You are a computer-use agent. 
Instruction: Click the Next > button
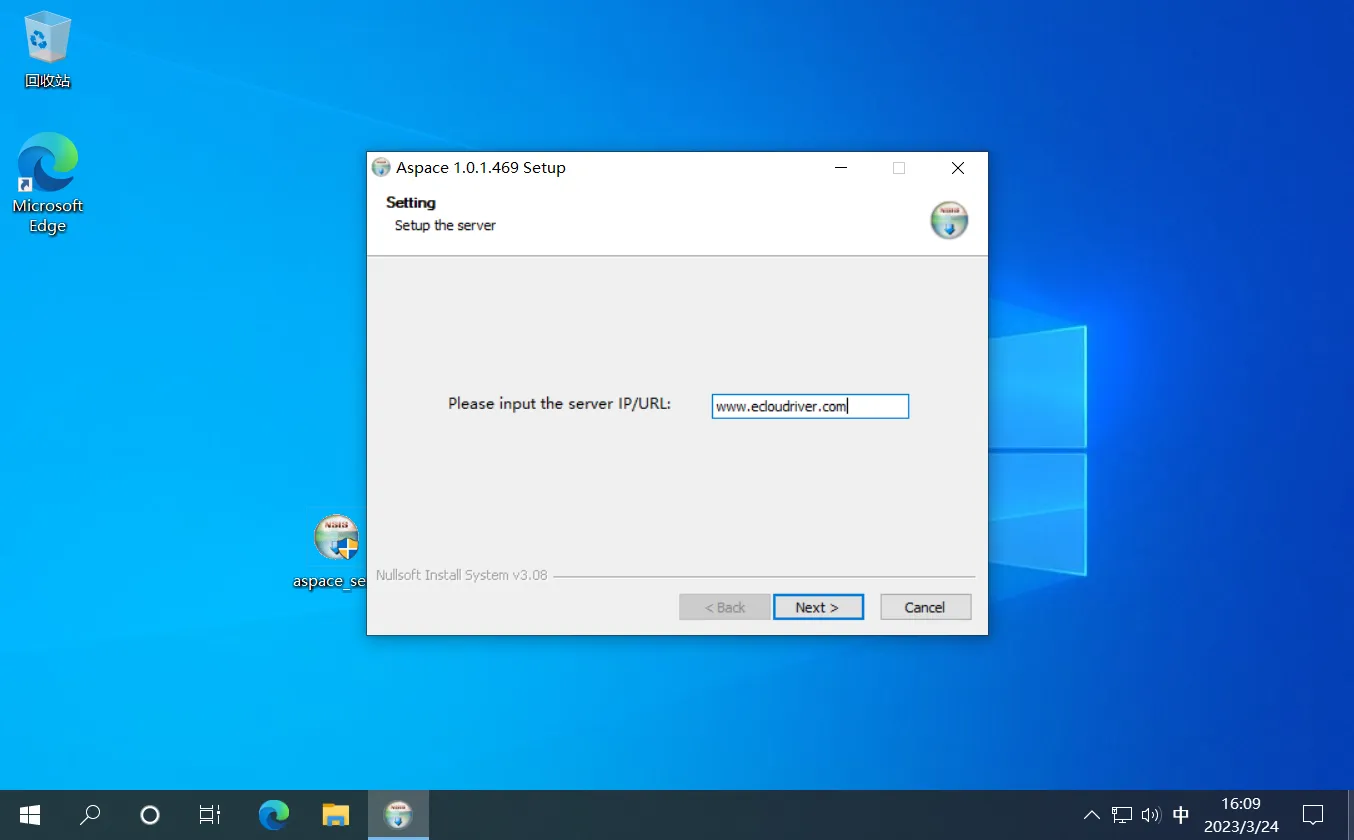[817, 607]
